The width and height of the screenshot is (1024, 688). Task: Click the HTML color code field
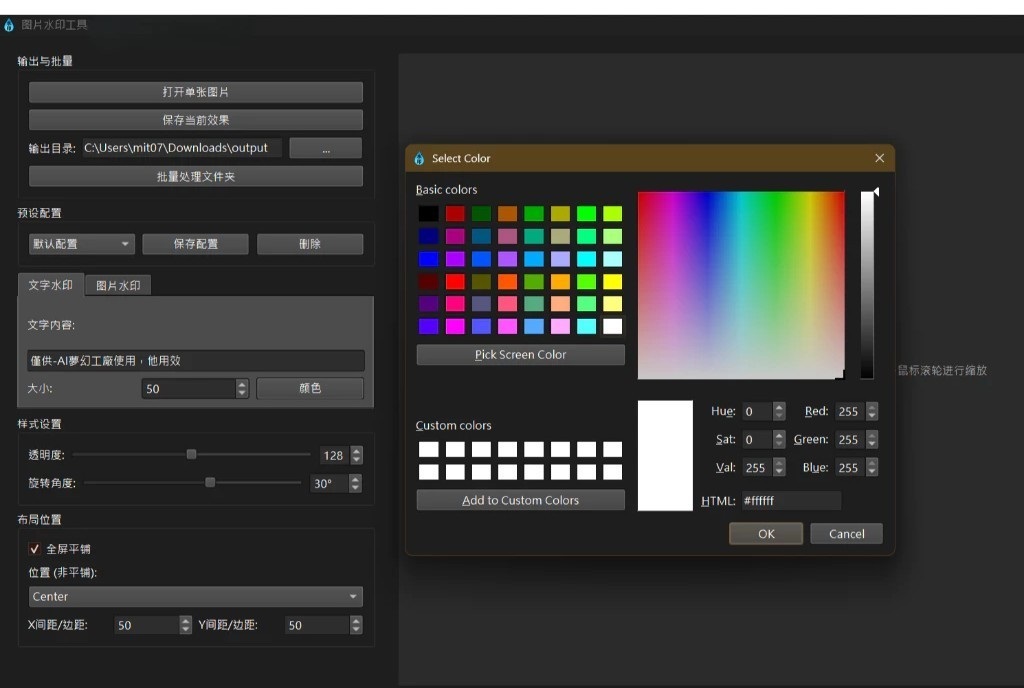click(x=789, y=500)
